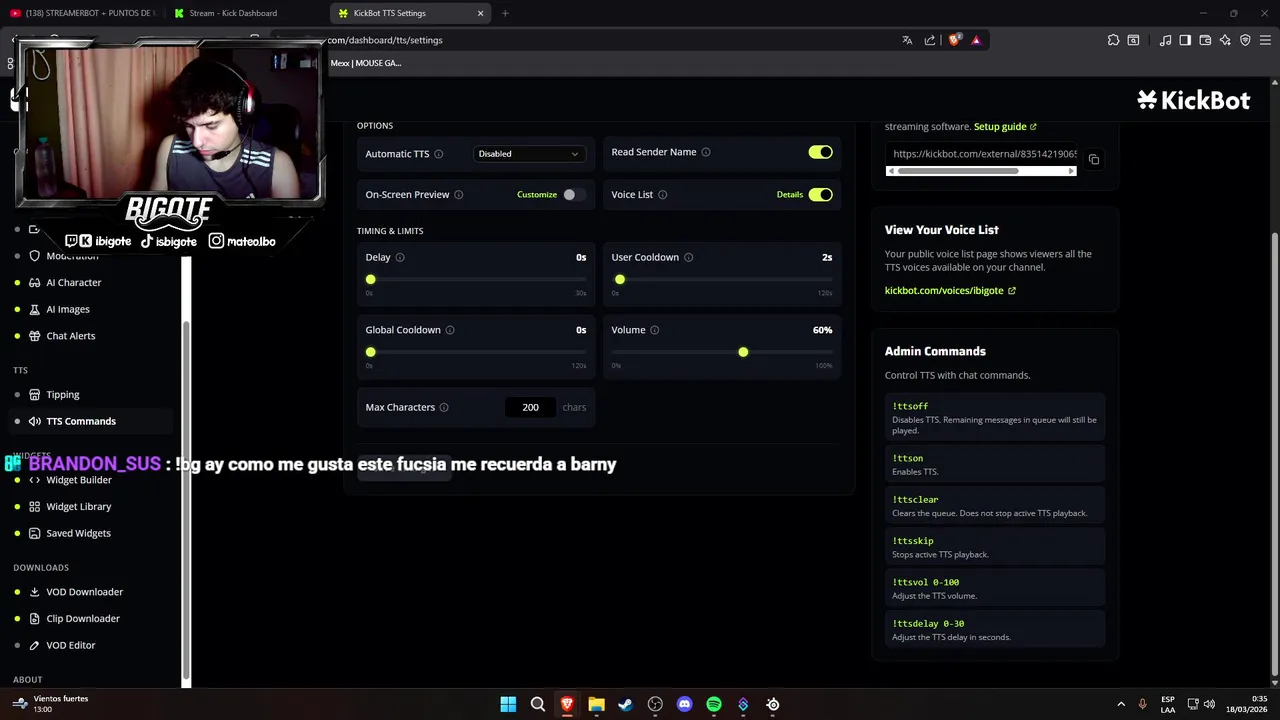Open the Tipping section
1280x720 pixels.
[x=63, y=395]
